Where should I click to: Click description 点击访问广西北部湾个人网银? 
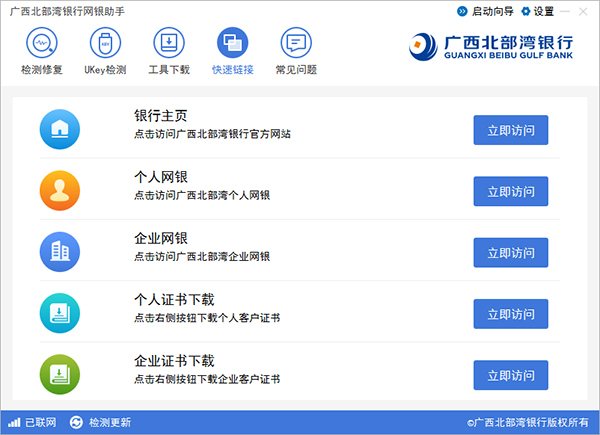202,195
